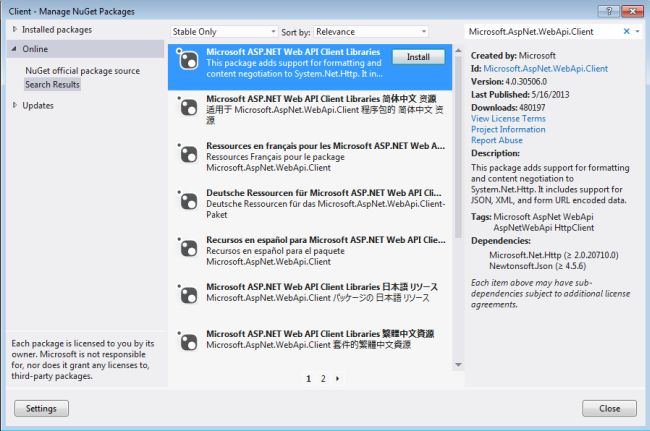
Task: Open the search box history dropdown arrow
Action: (637, 31)
